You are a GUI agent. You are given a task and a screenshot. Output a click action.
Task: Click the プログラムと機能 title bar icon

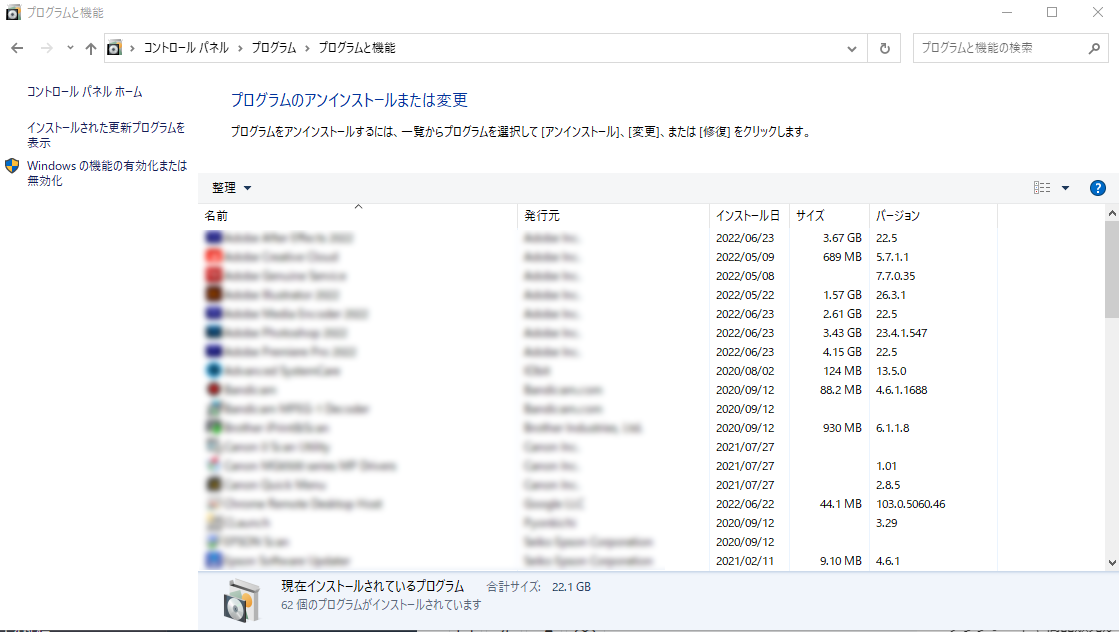point(13,12)
